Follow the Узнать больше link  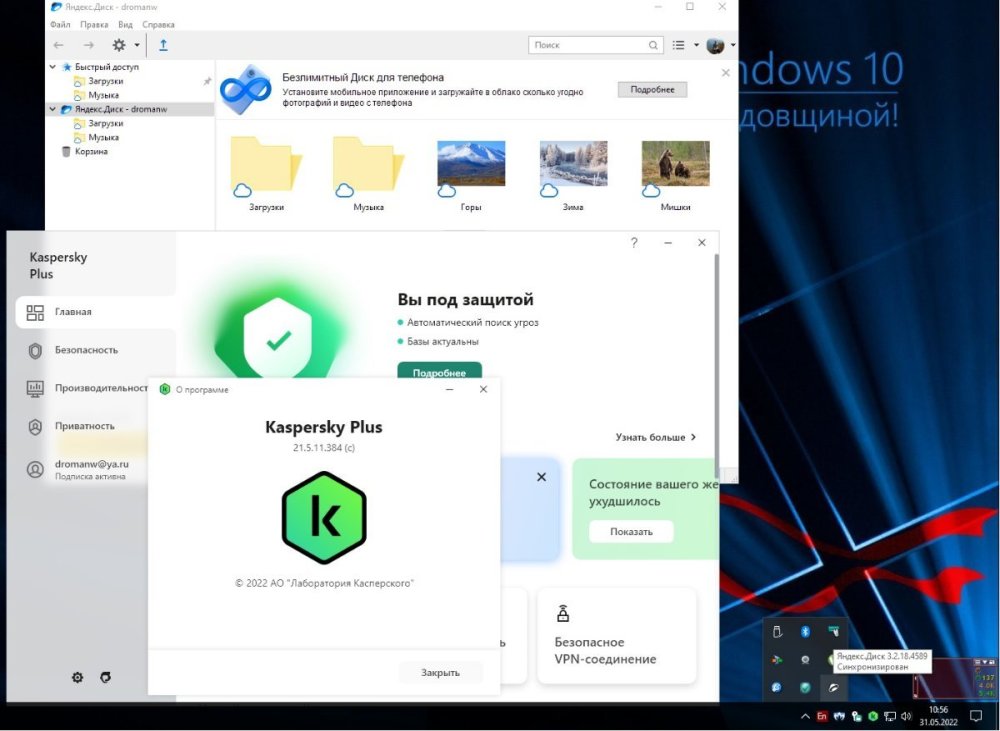coord(656,438)
